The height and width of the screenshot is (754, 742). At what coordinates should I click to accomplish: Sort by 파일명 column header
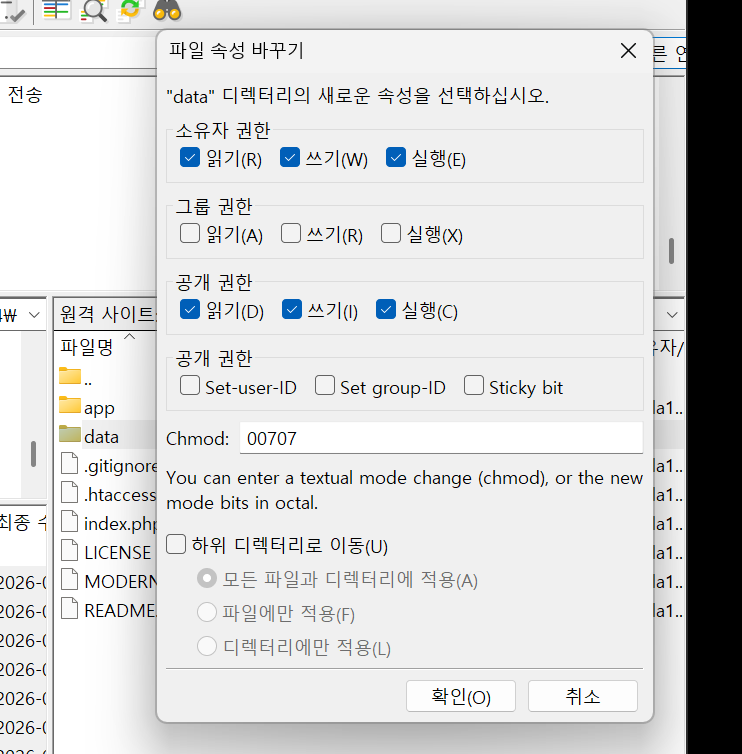point(87,346)
